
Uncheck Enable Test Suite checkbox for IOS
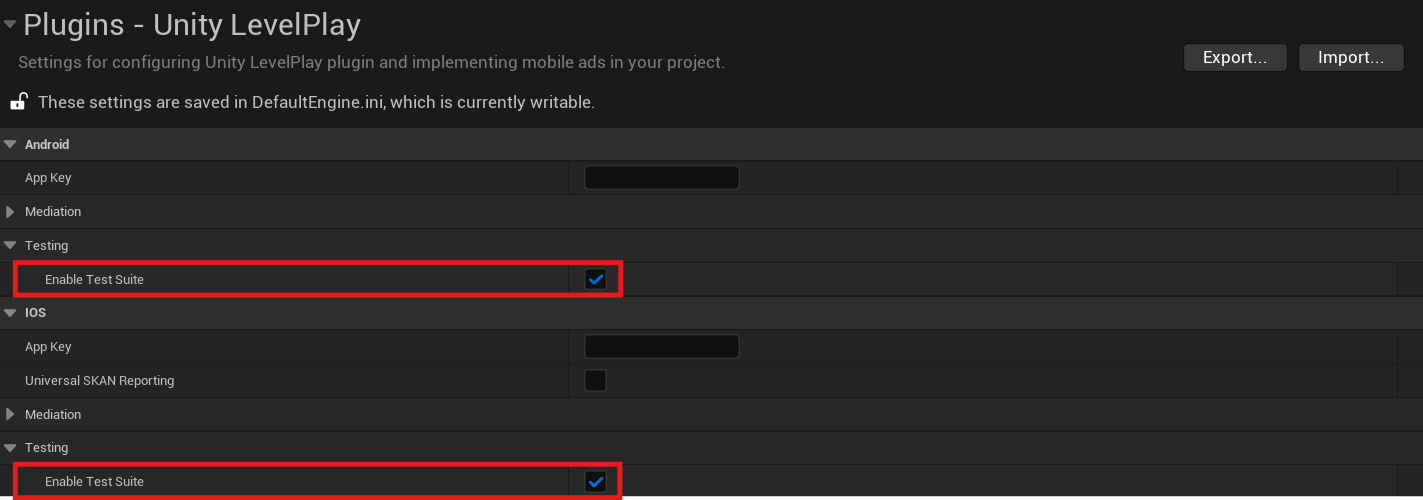(x=596, y=482)
